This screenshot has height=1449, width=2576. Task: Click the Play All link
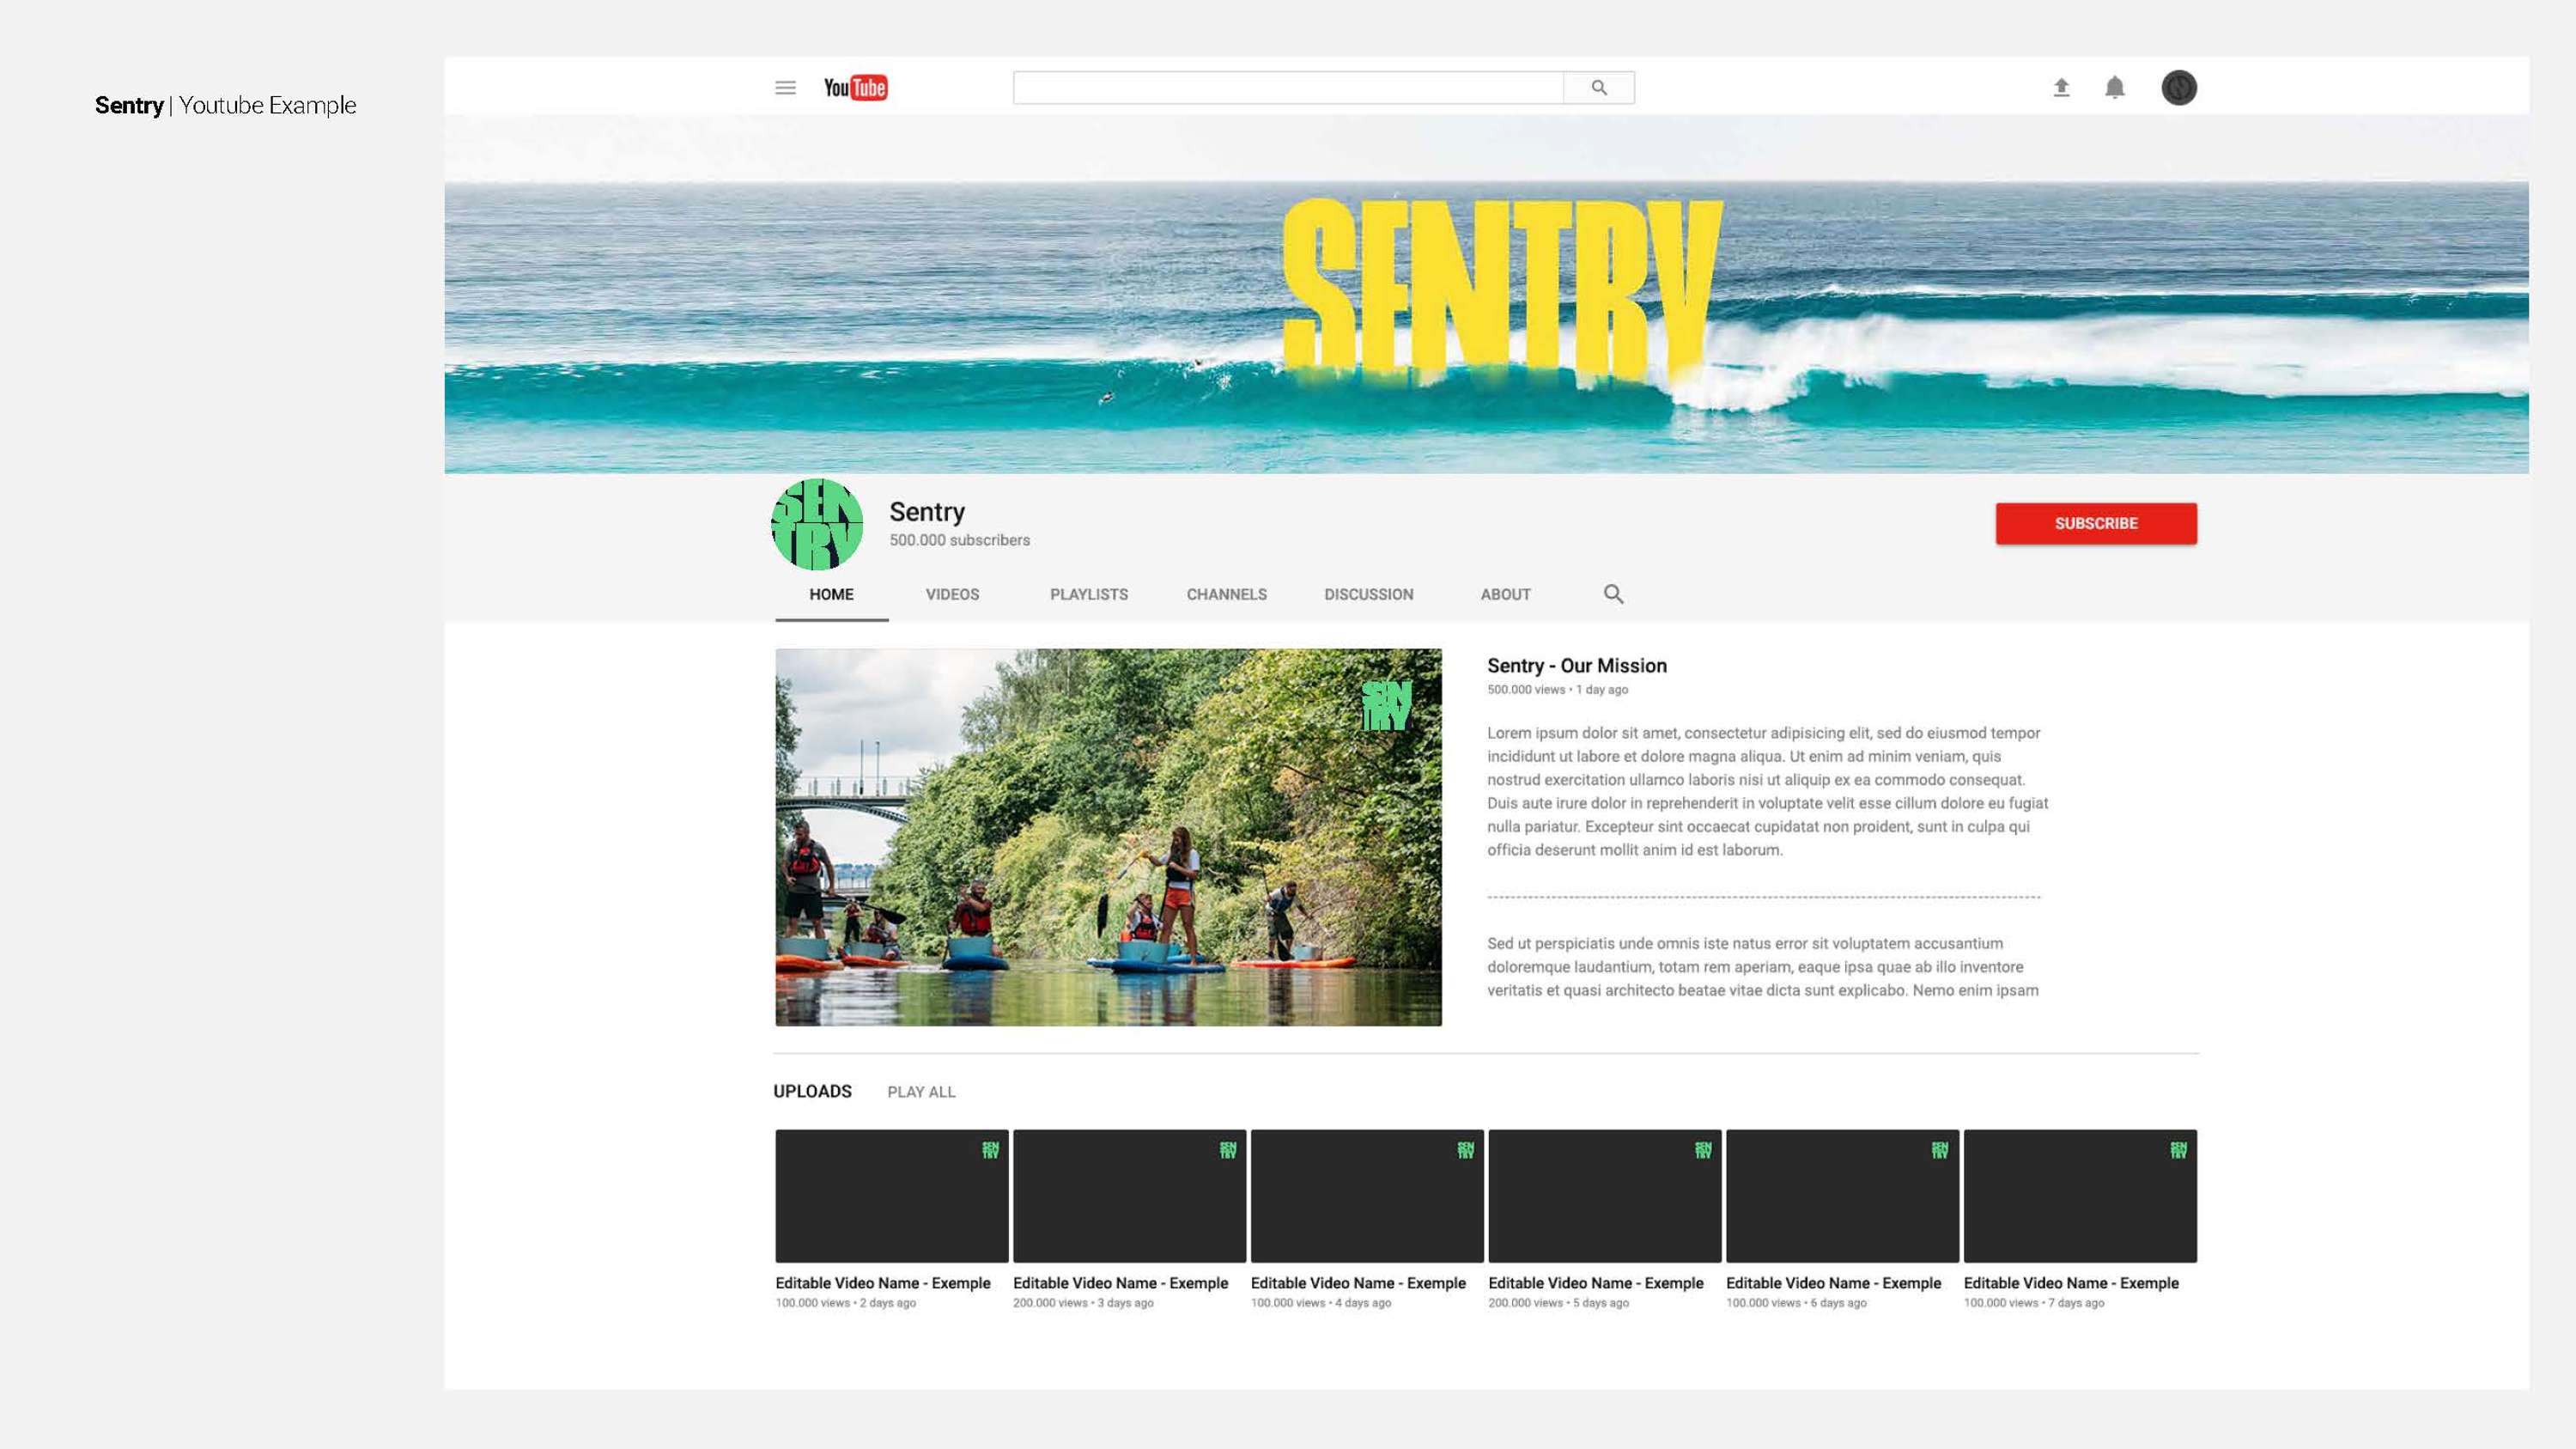[921, 1092]
